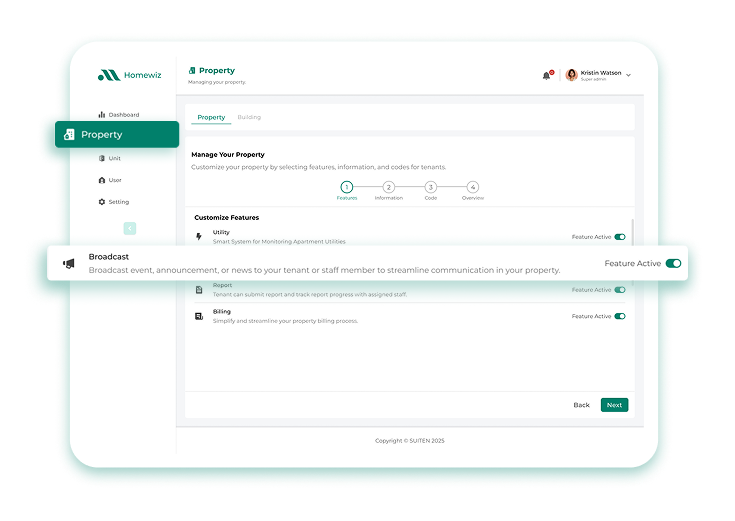Click the Dashboard bar chart icon
The height and width of the screenshot is (521, 735).
point(102,114)
